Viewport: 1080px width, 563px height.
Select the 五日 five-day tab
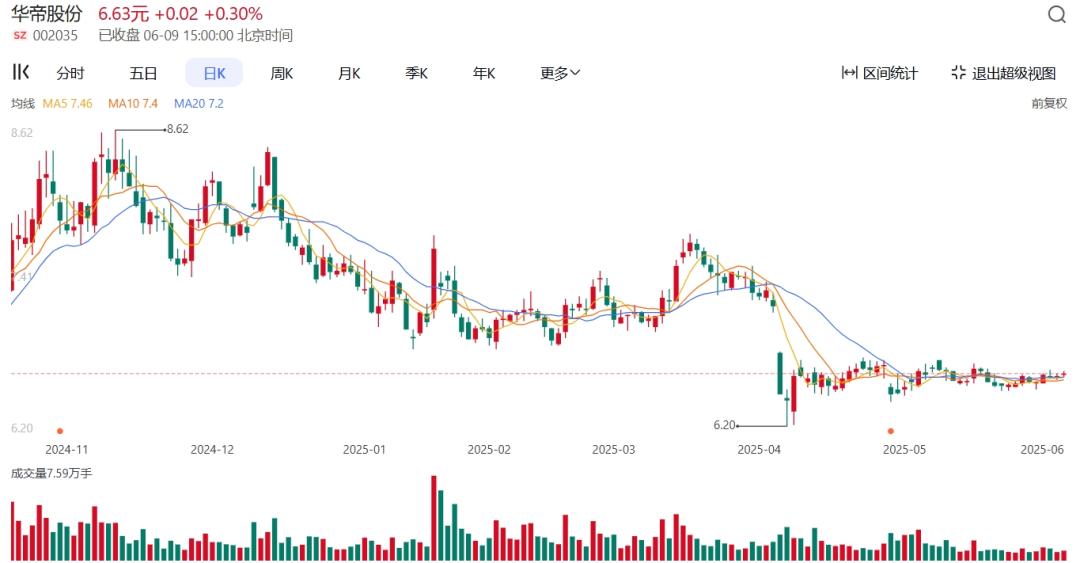coord(143,73)
